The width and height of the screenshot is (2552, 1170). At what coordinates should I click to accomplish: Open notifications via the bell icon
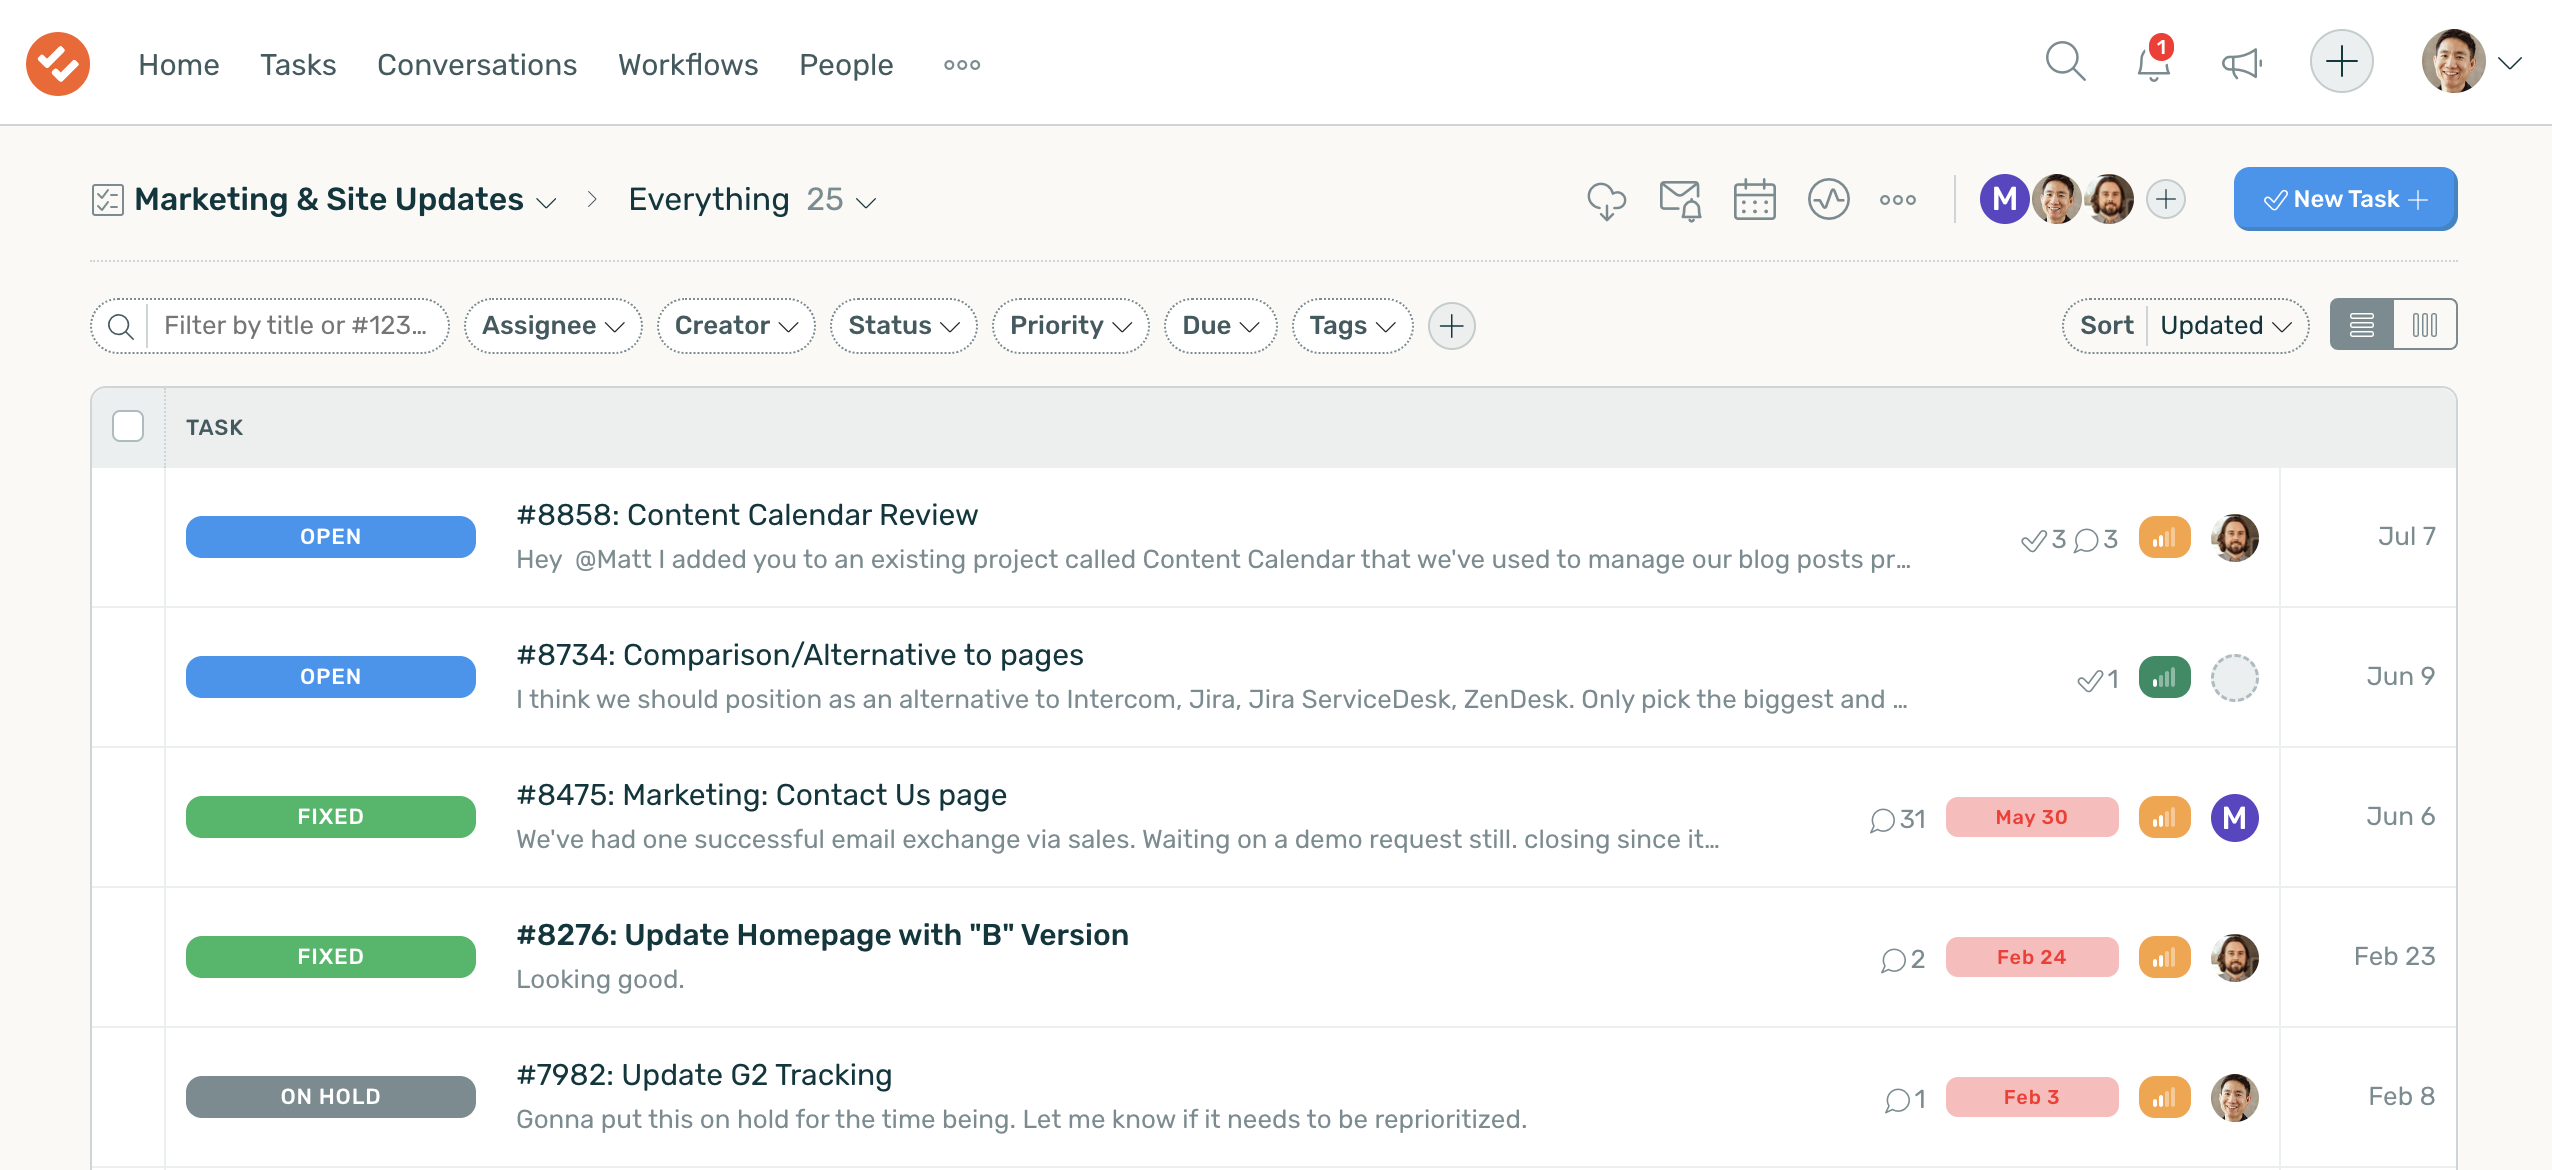tap(2152, 62)
